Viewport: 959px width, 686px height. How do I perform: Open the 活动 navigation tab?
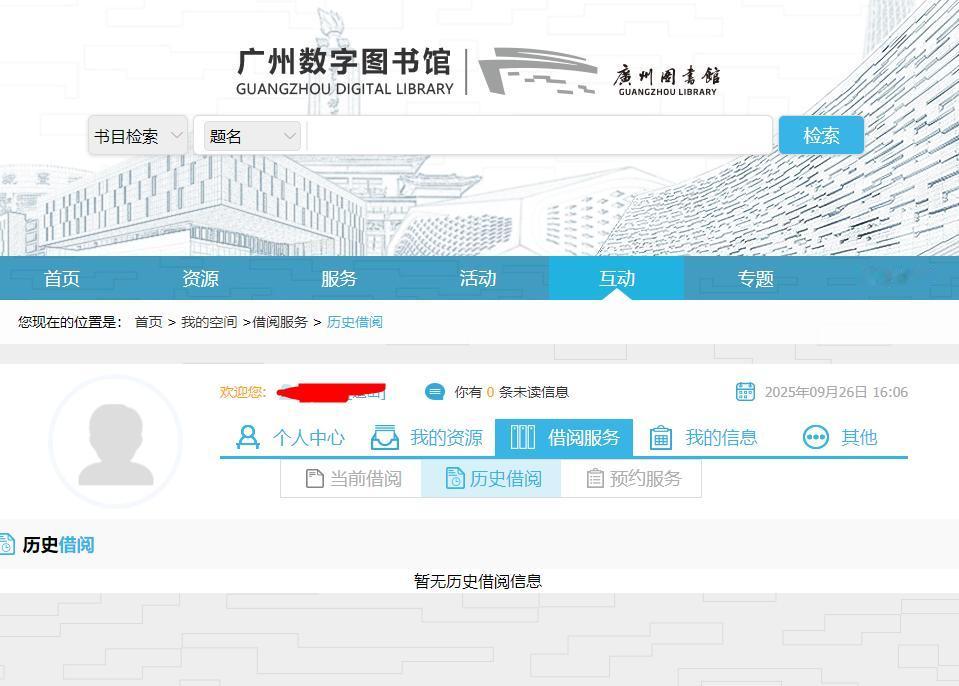478,279
